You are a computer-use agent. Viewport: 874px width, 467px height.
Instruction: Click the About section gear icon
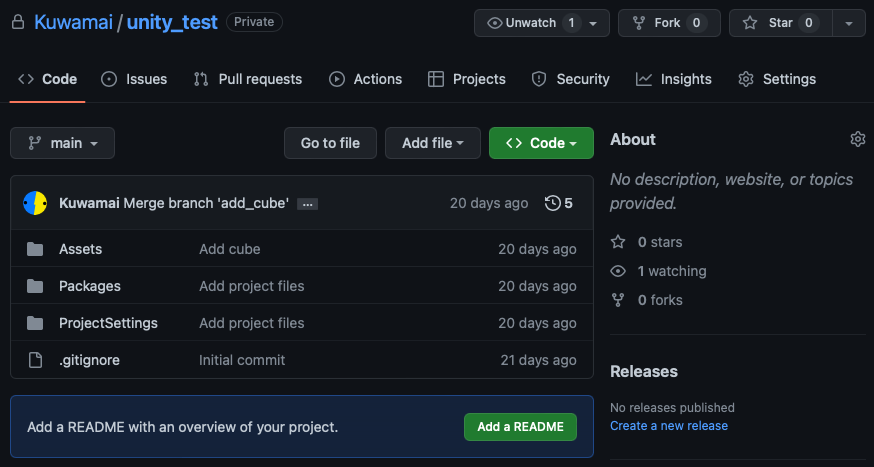pos(858,139)
